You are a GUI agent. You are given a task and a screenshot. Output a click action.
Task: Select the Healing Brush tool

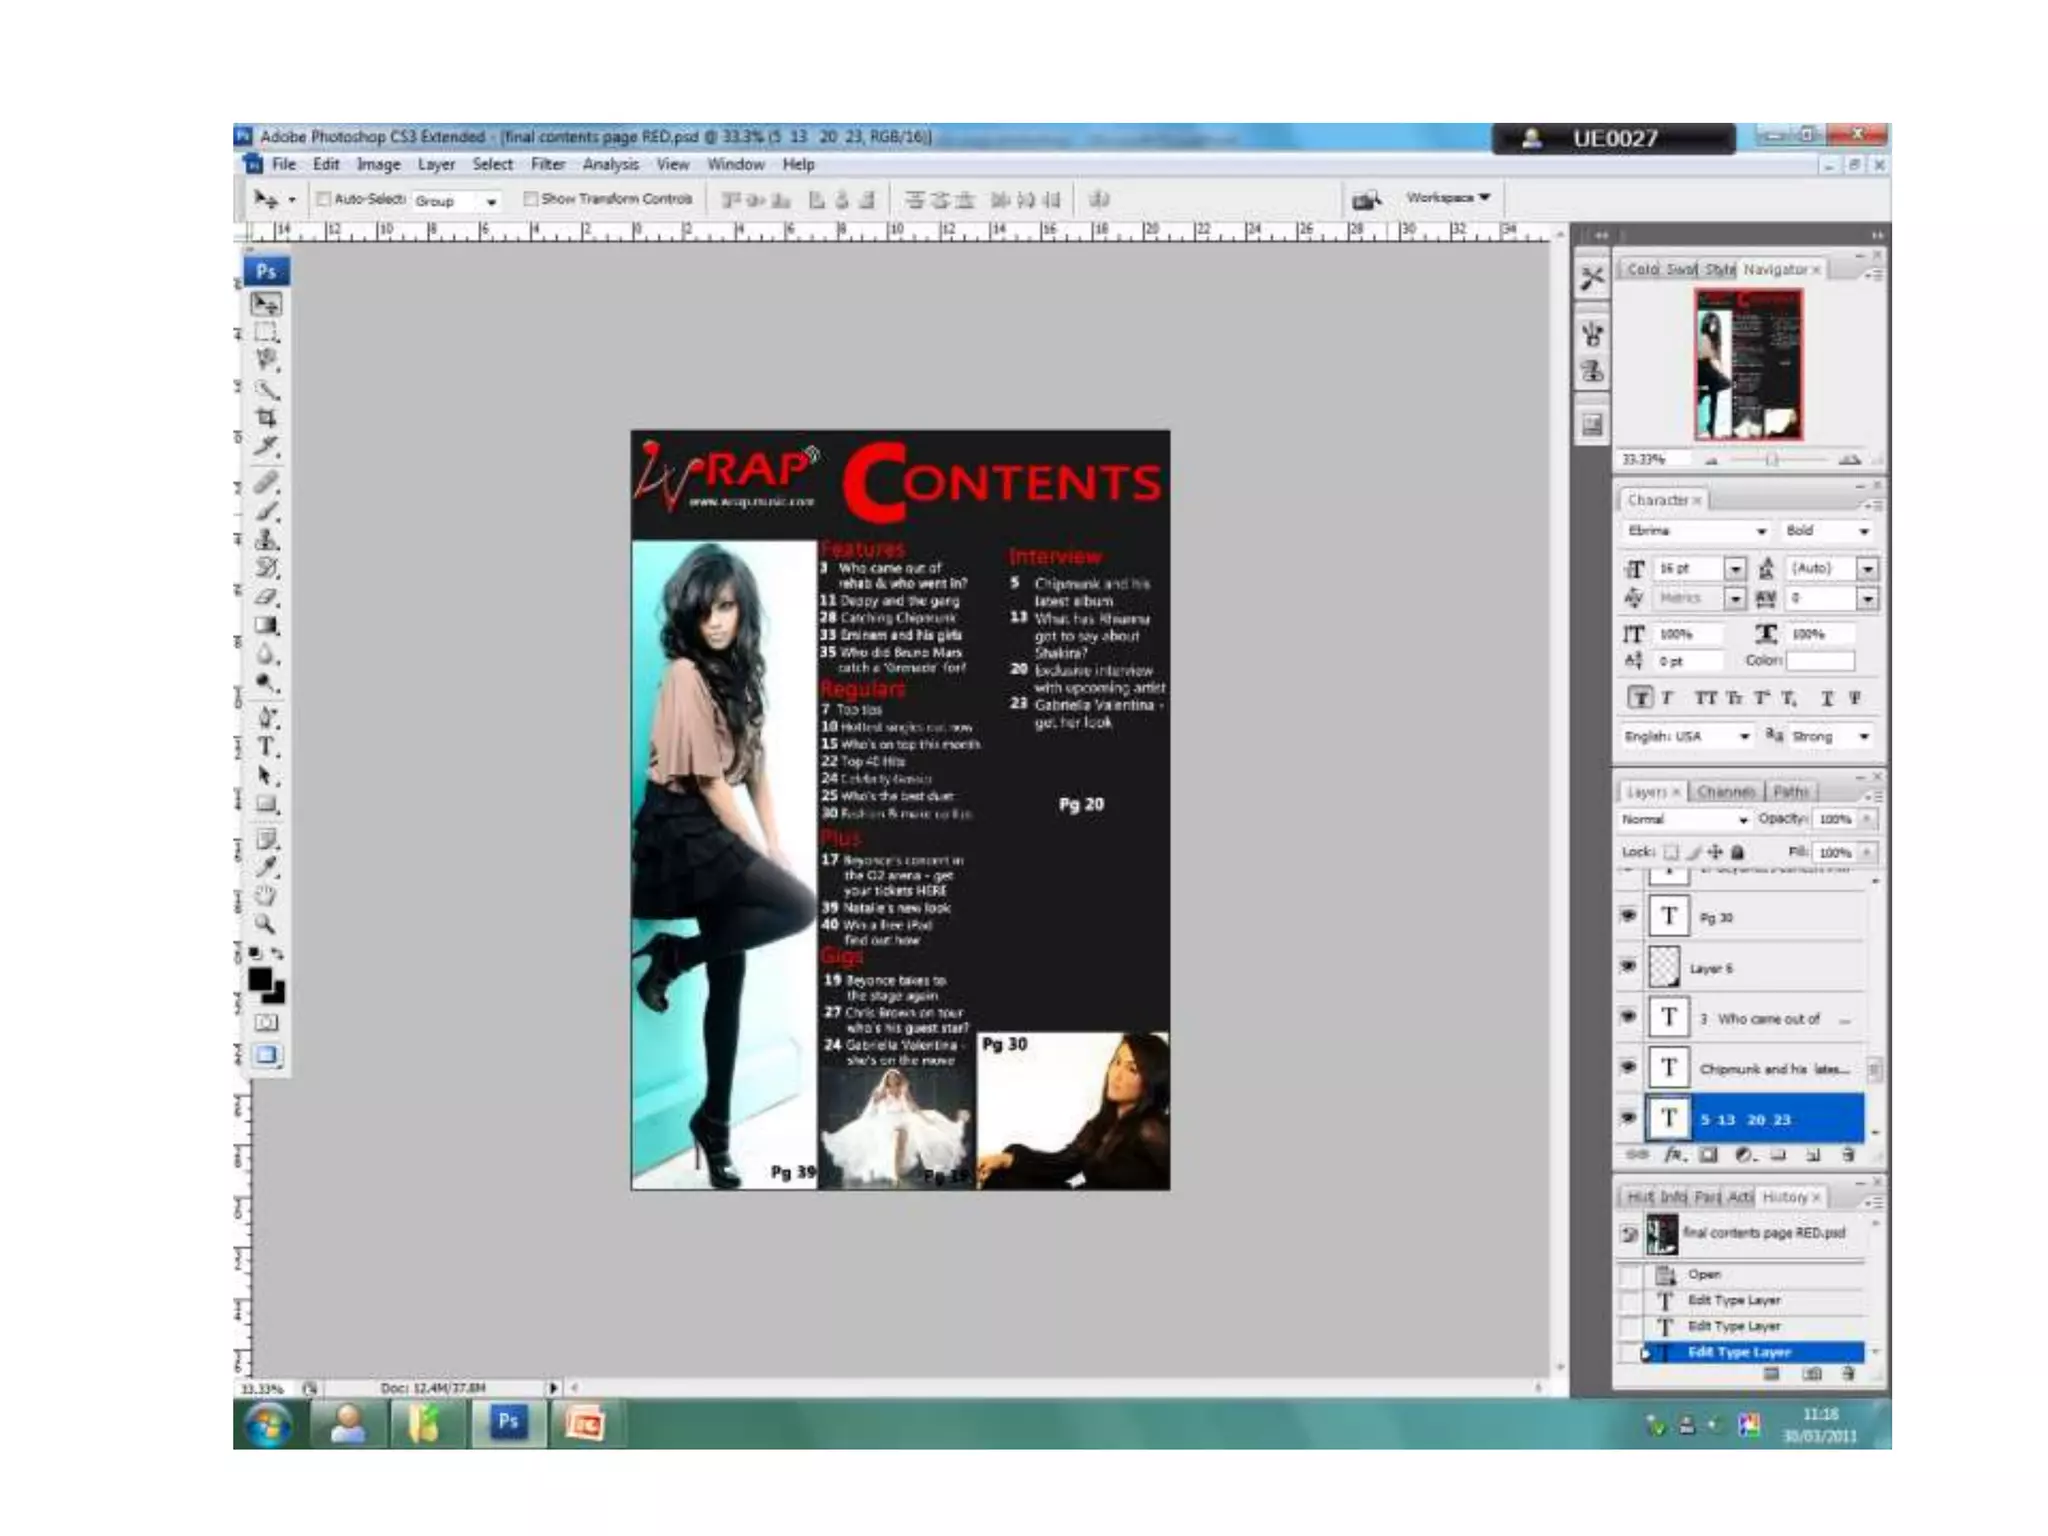[266, 483]
